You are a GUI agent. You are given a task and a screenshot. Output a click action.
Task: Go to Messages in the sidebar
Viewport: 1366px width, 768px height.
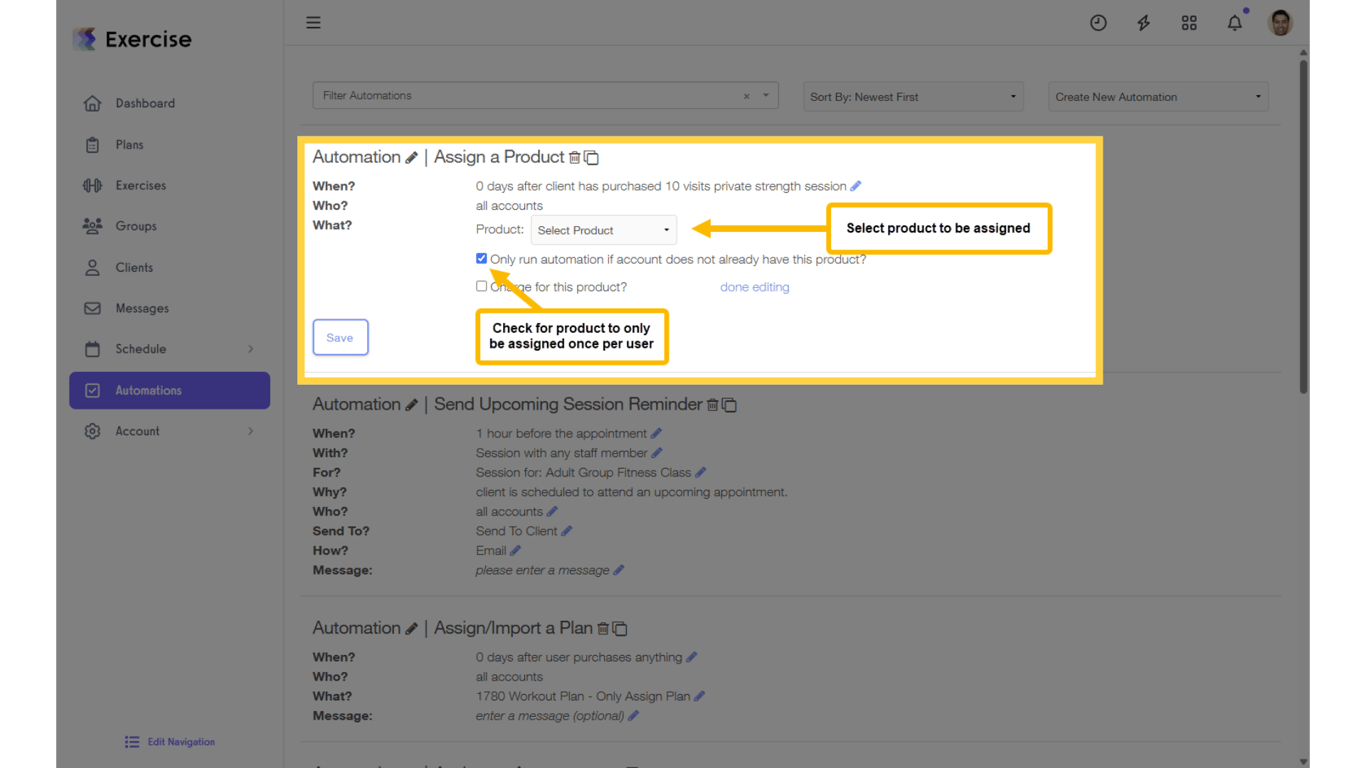[141, 308]
